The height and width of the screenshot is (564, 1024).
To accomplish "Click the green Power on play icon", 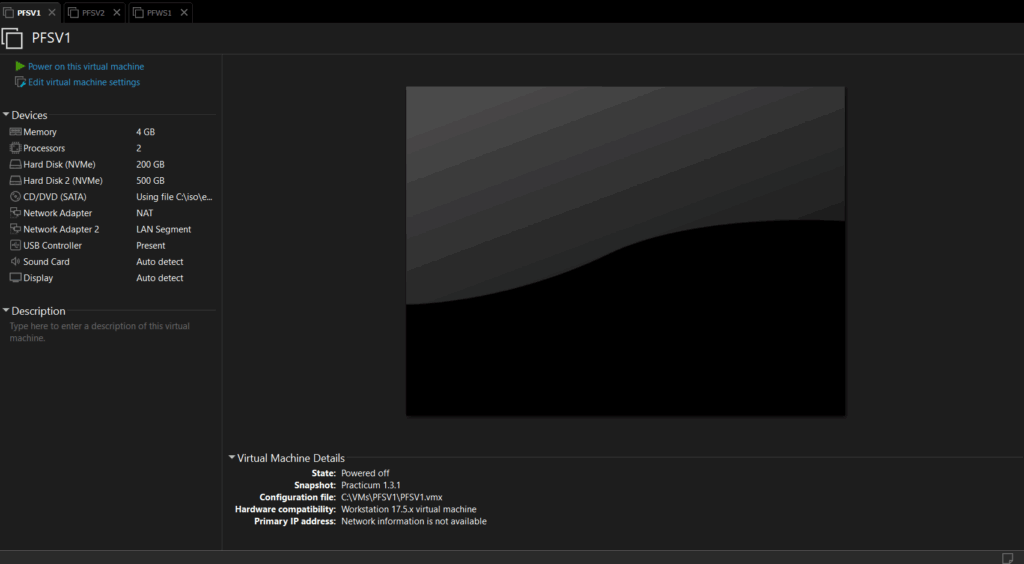I will 20,66.
